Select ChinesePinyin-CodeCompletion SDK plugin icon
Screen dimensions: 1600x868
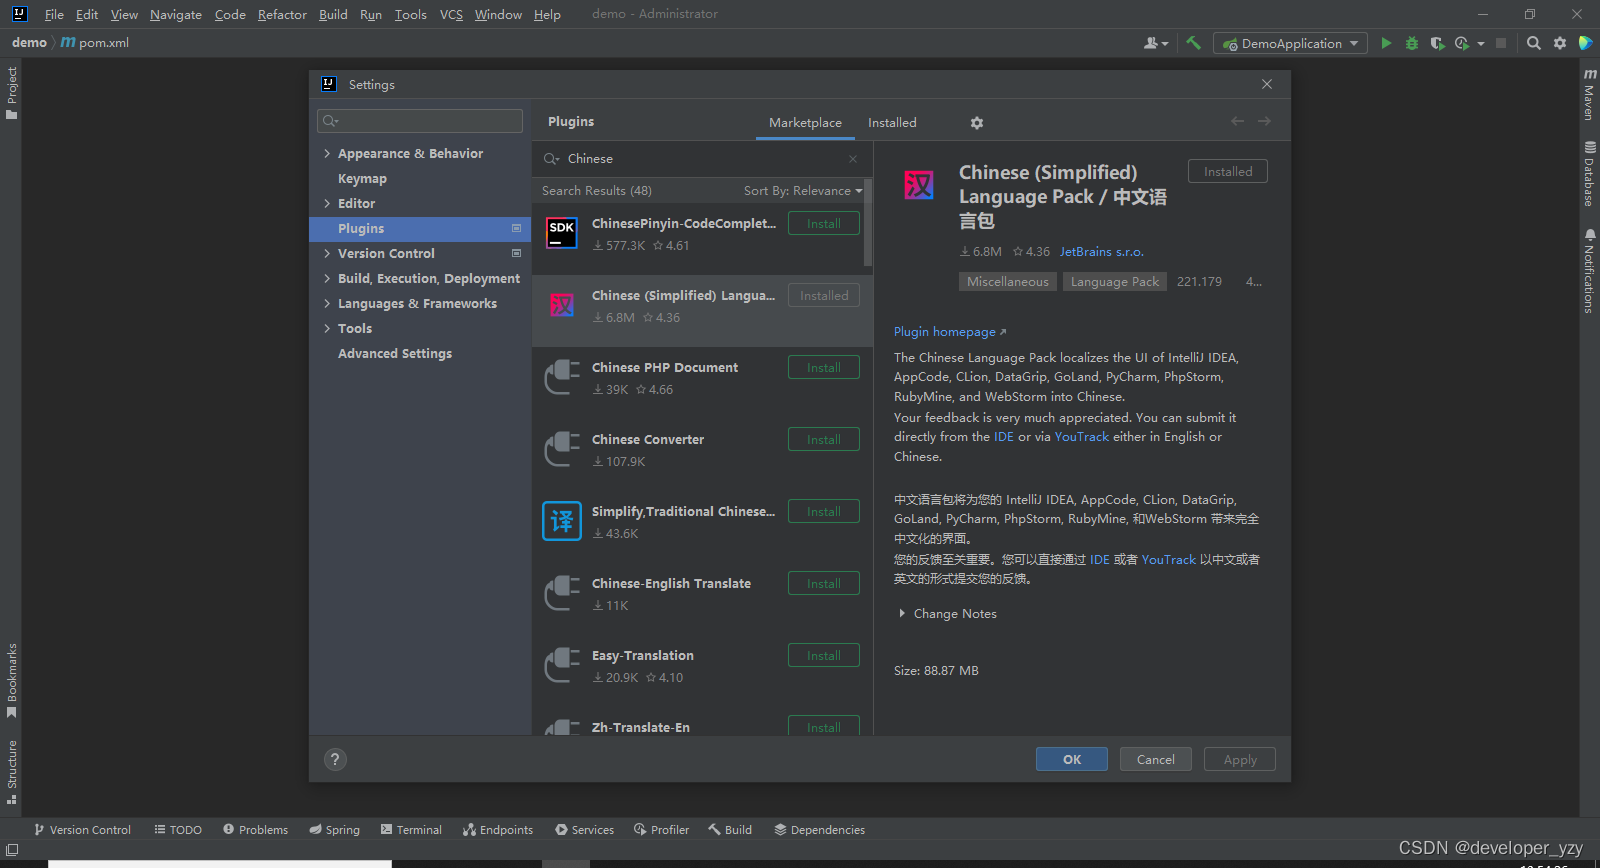pos(562,233)
